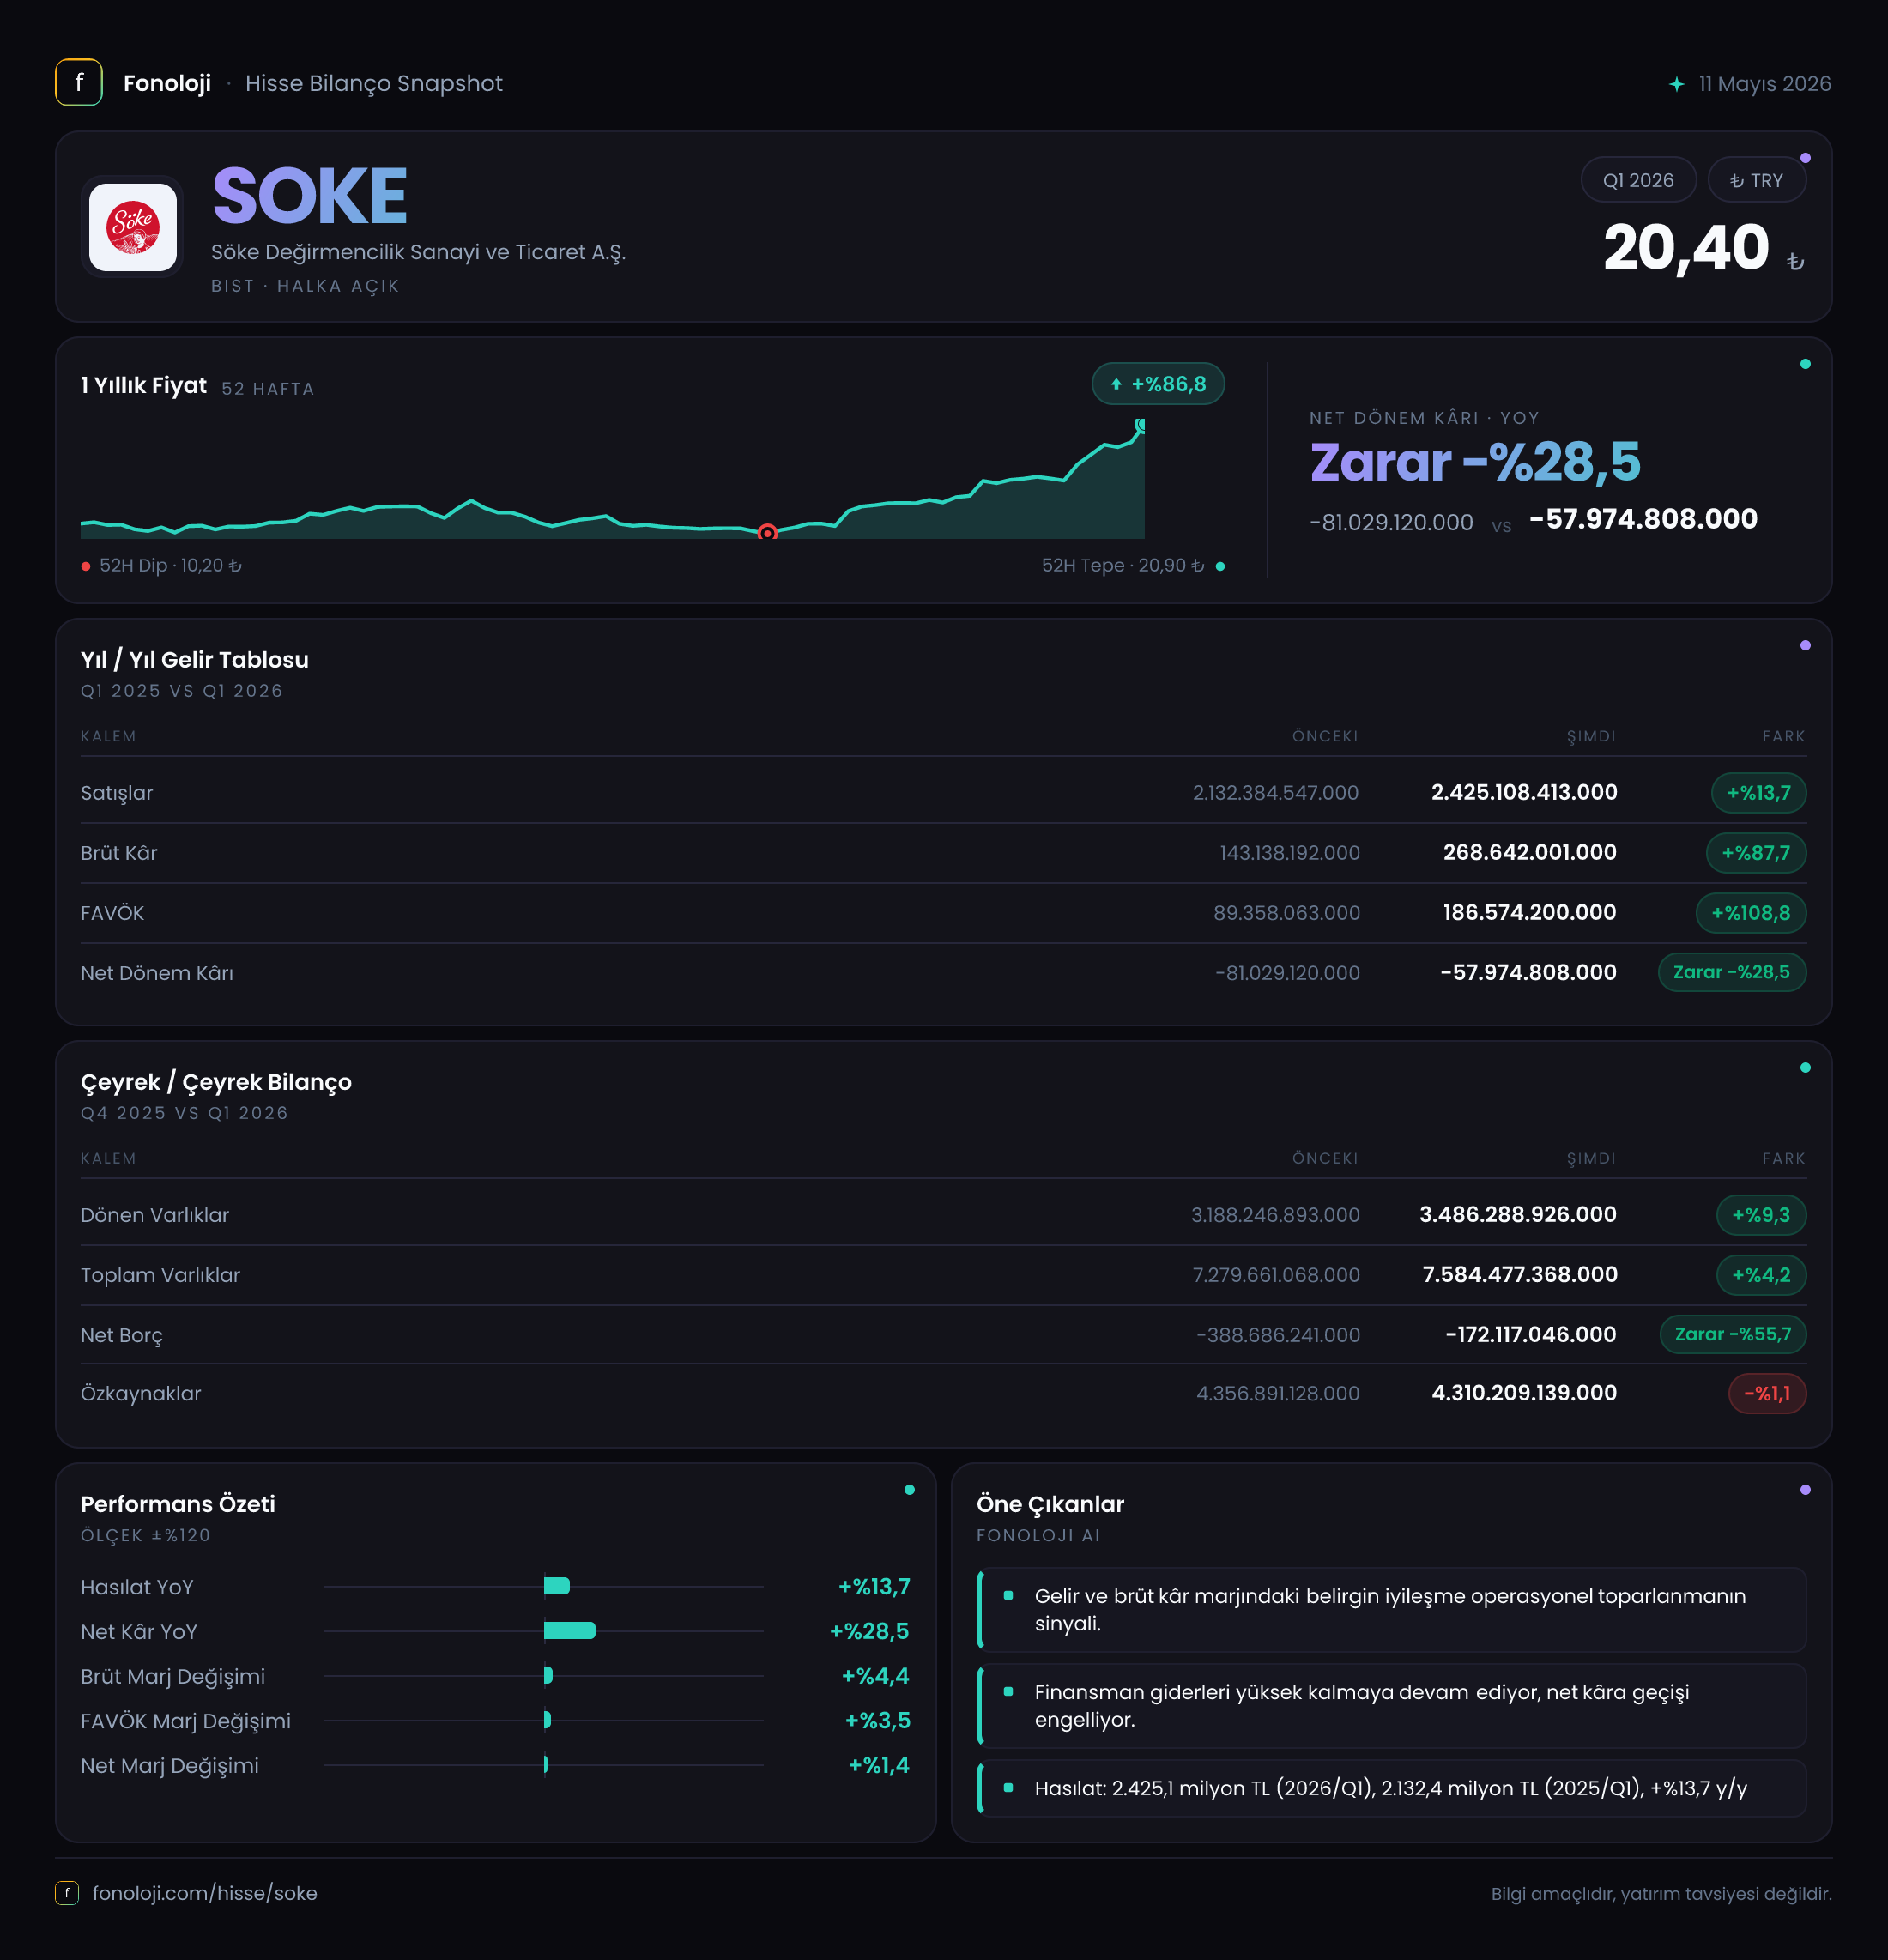The height and width of the screenshot is (1960, 1888).
Task: Click the small f icon in the footer
Action: pyautogui.click(x=67, y=1893)
